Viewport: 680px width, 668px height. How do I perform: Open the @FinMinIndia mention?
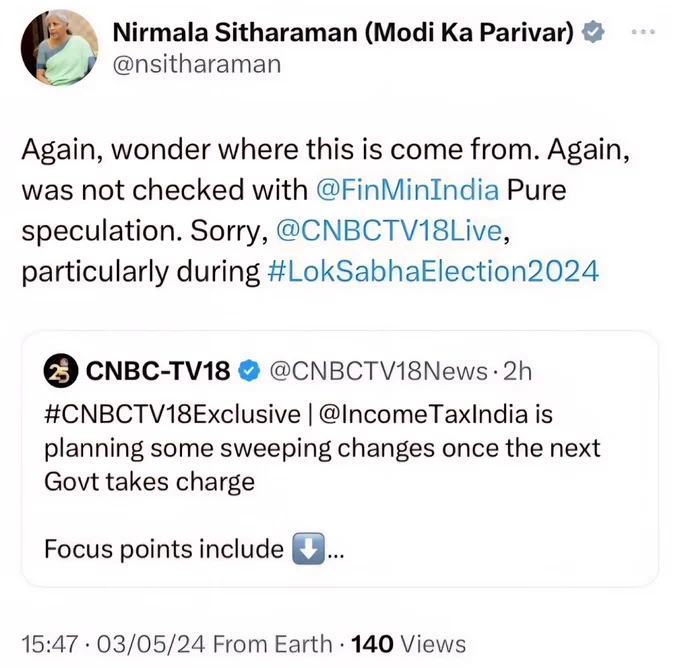(x=408, y=190)
